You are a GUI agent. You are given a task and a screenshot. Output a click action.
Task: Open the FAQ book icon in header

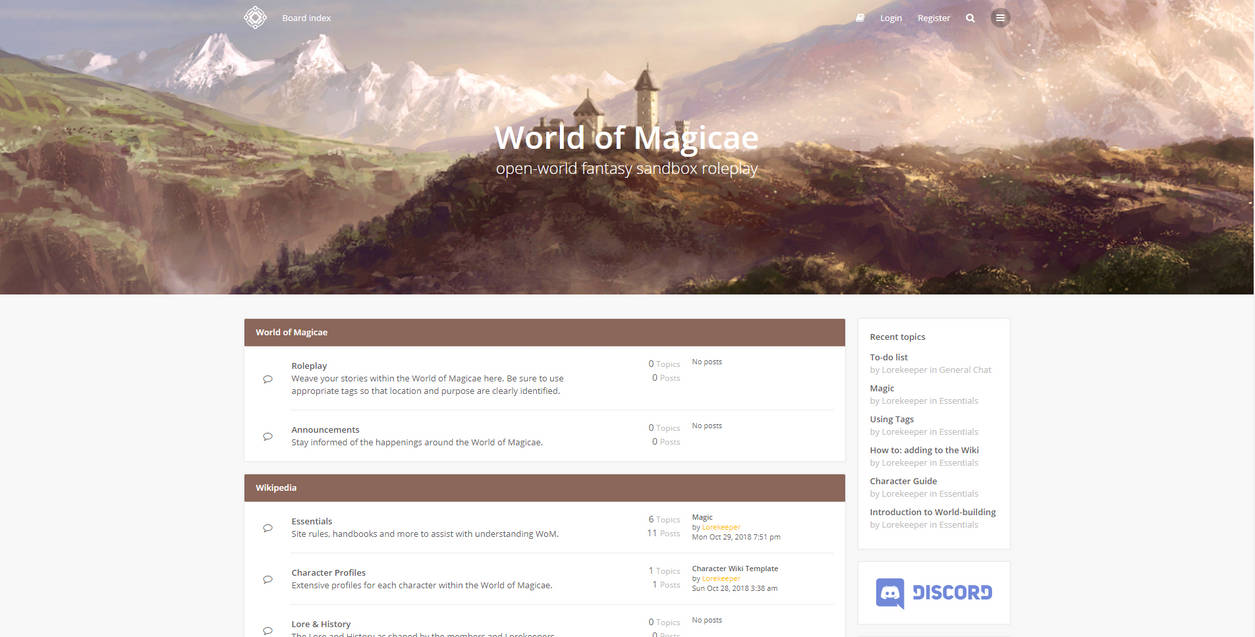click(860, 18)
